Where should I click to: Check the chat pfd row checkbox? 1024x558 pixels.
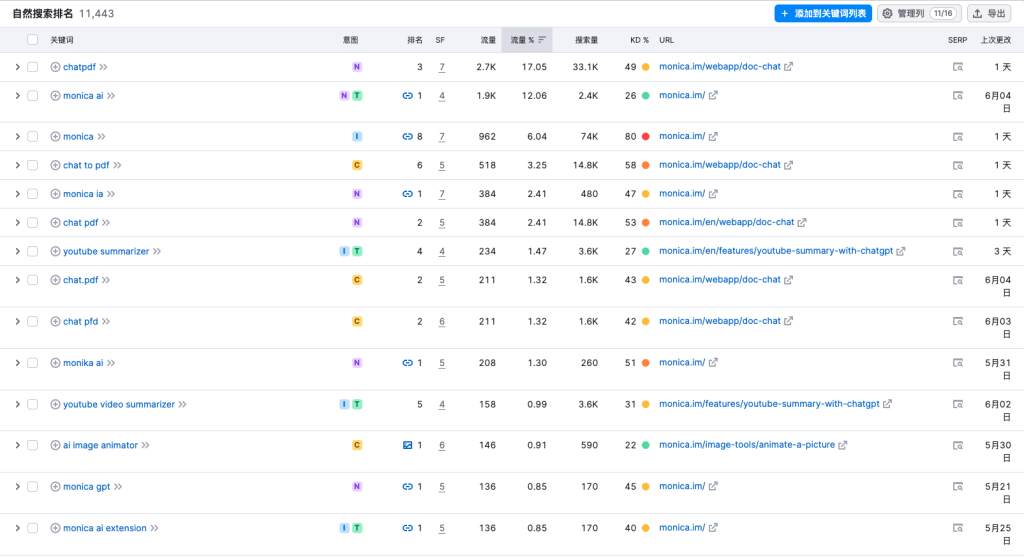point(32,321)
